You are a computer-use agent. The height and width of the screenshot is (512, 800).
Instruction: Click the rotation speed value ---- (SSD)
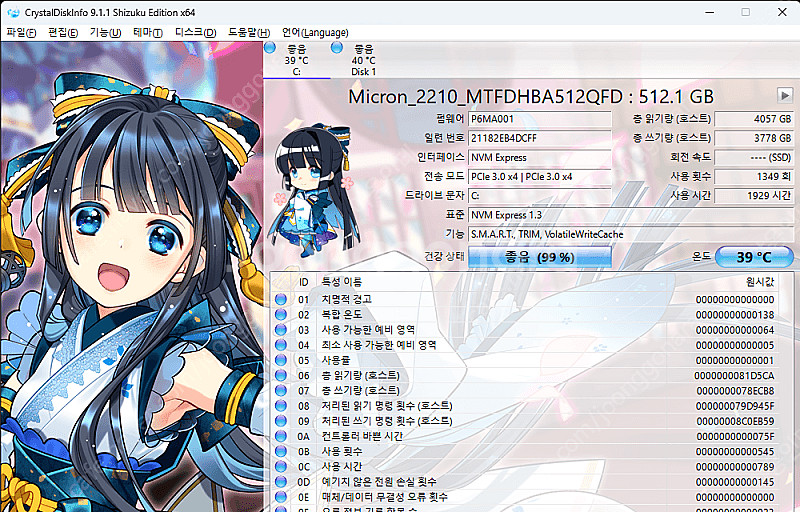pyautogui.click(x=754, y=158)
